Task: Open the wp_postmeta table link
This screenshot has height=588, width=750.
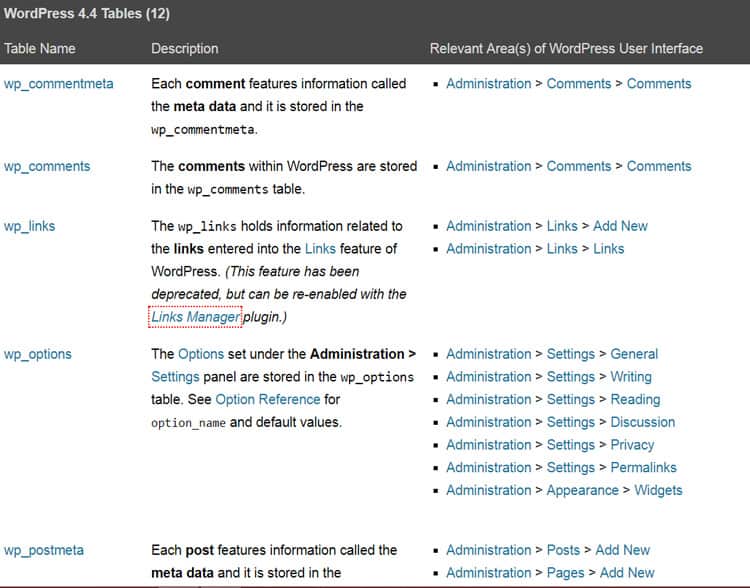Action: coord(44,551)
